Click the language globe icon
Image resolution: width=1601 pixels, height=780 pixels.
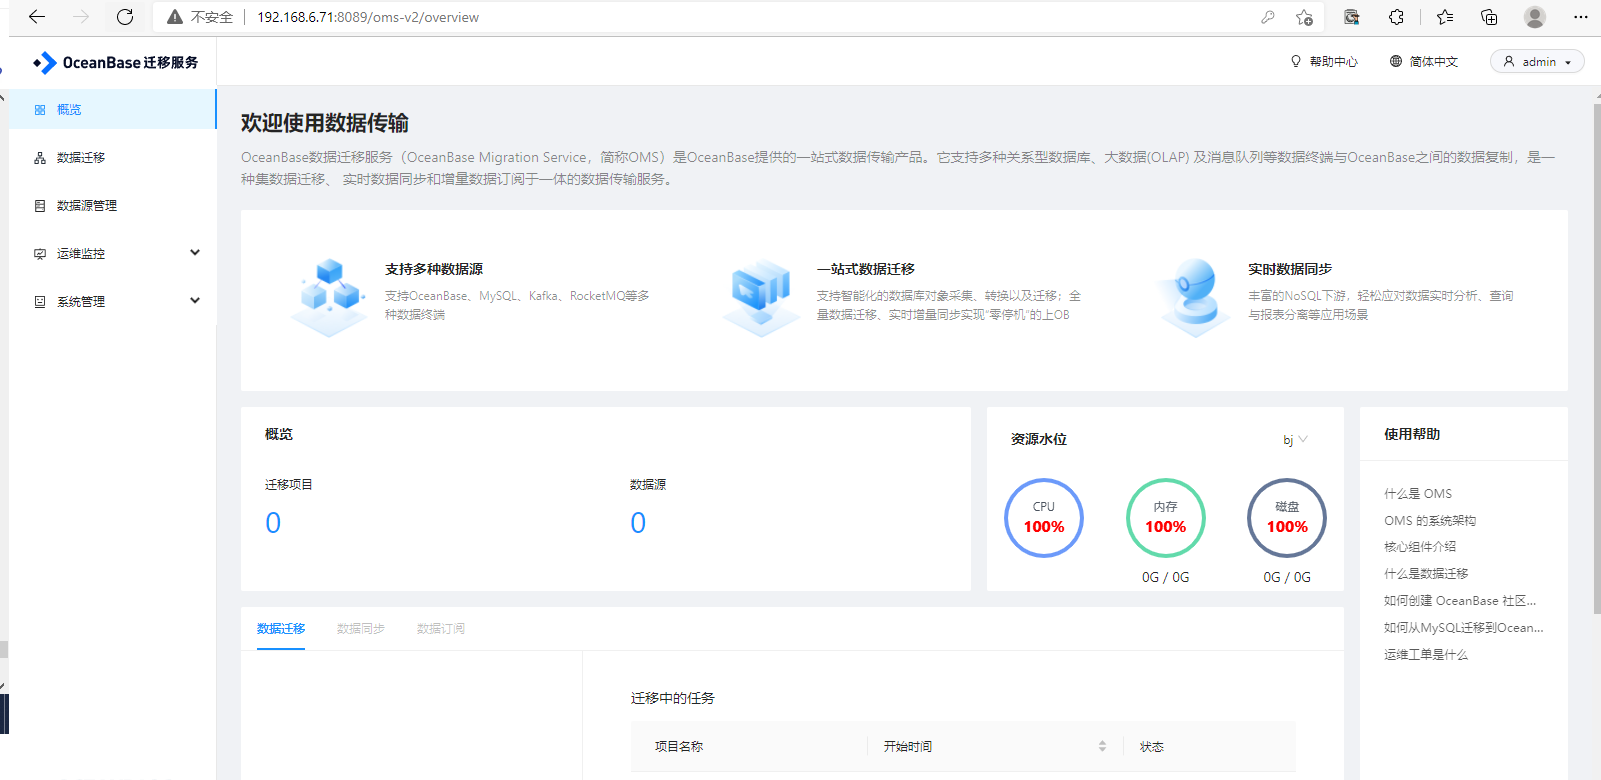1396,61
